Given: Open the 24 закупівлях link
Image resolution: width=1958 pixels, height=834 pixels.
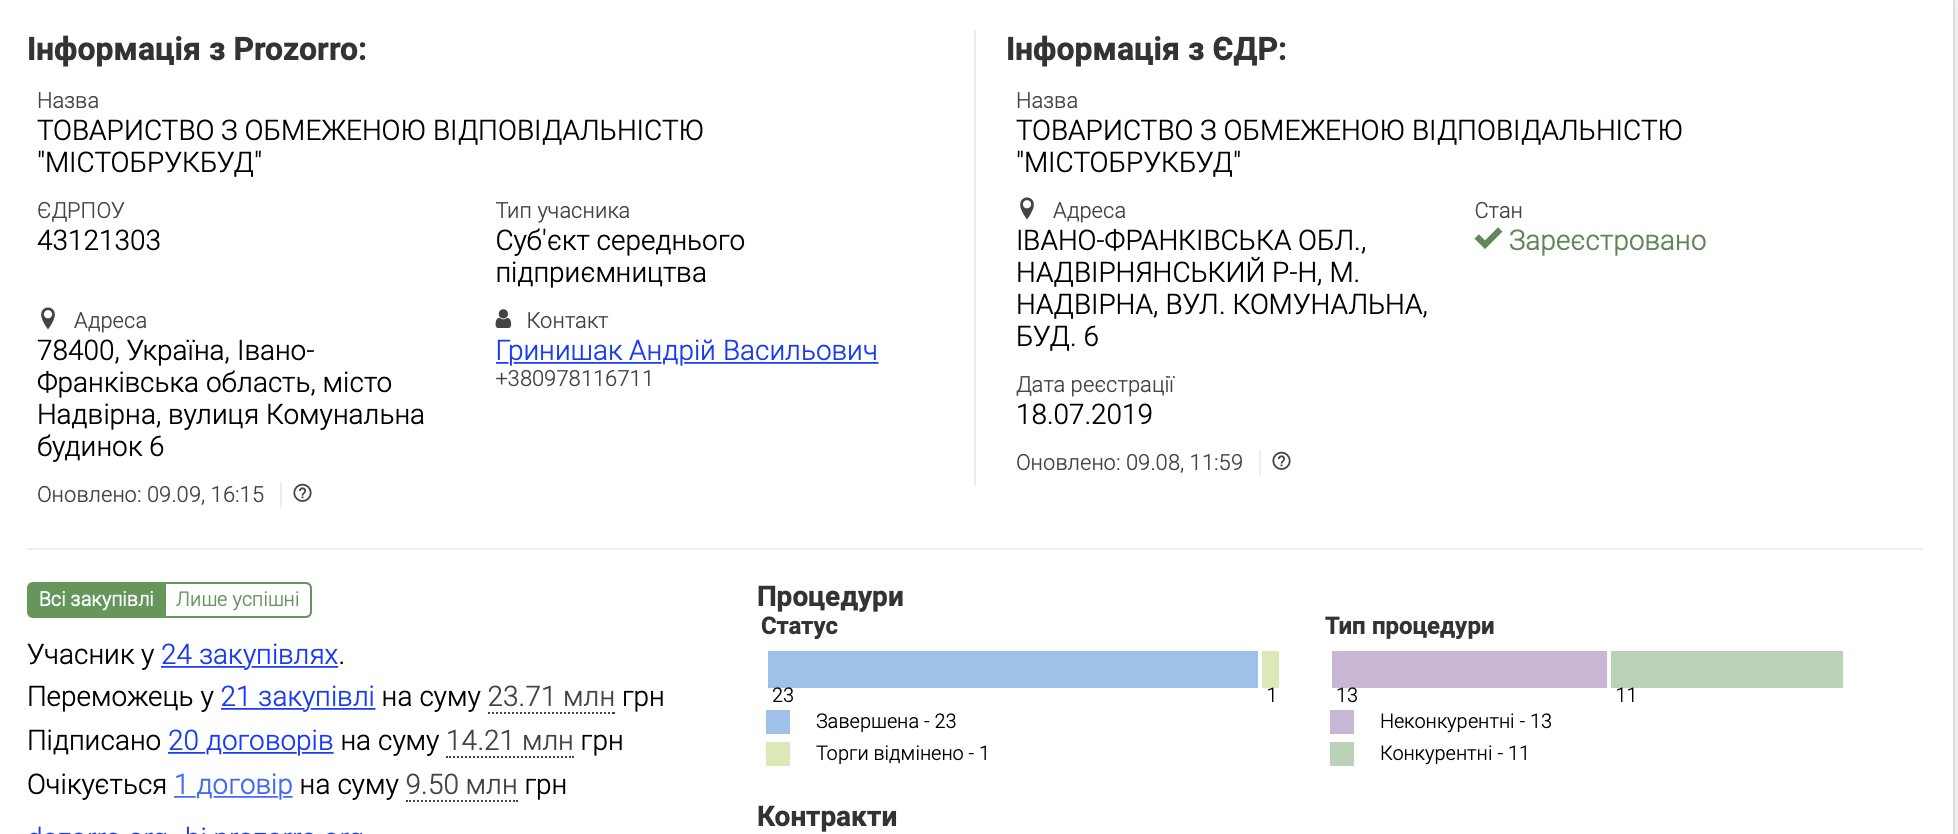Looking at the screenshot, I should [249, 654].
